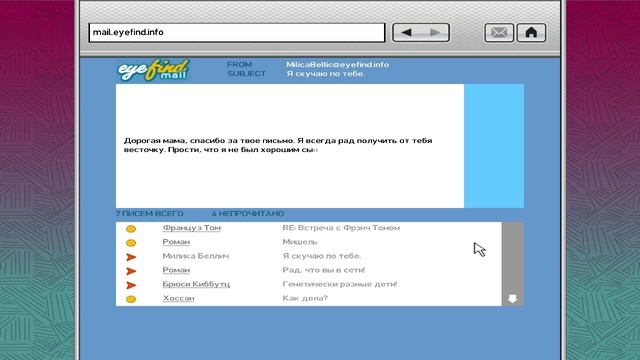The image size is (640, 360).
Task: Click the yellow dot beside Роман Мишель
Action: pos(131,243)
